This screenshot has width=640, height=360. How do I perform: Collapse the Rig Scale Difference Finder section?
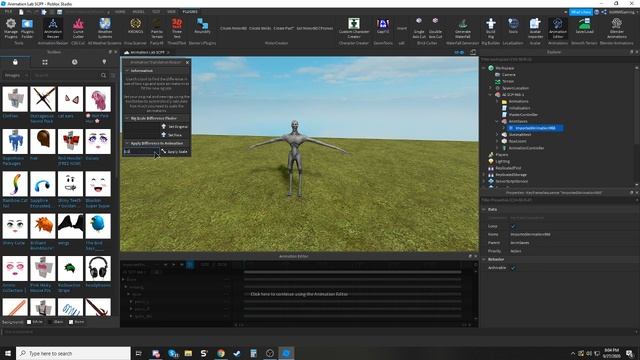(x=127, y=118)
